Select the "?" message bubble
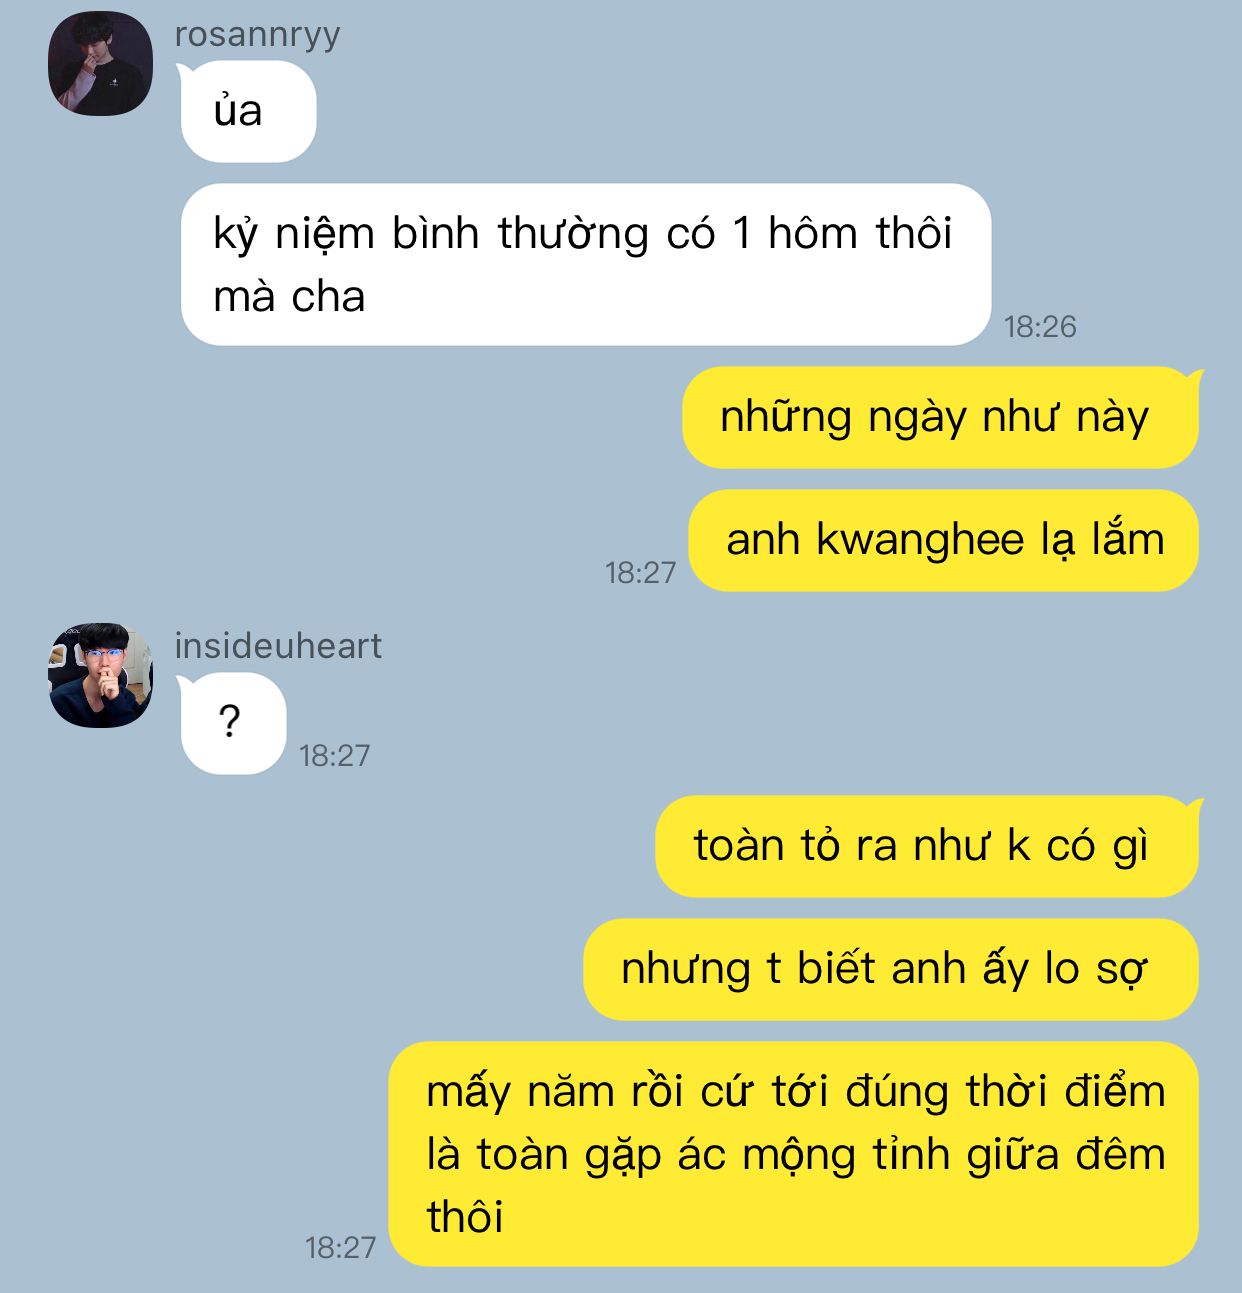This screenshot has height=1293, width=1242. (233, 723)
